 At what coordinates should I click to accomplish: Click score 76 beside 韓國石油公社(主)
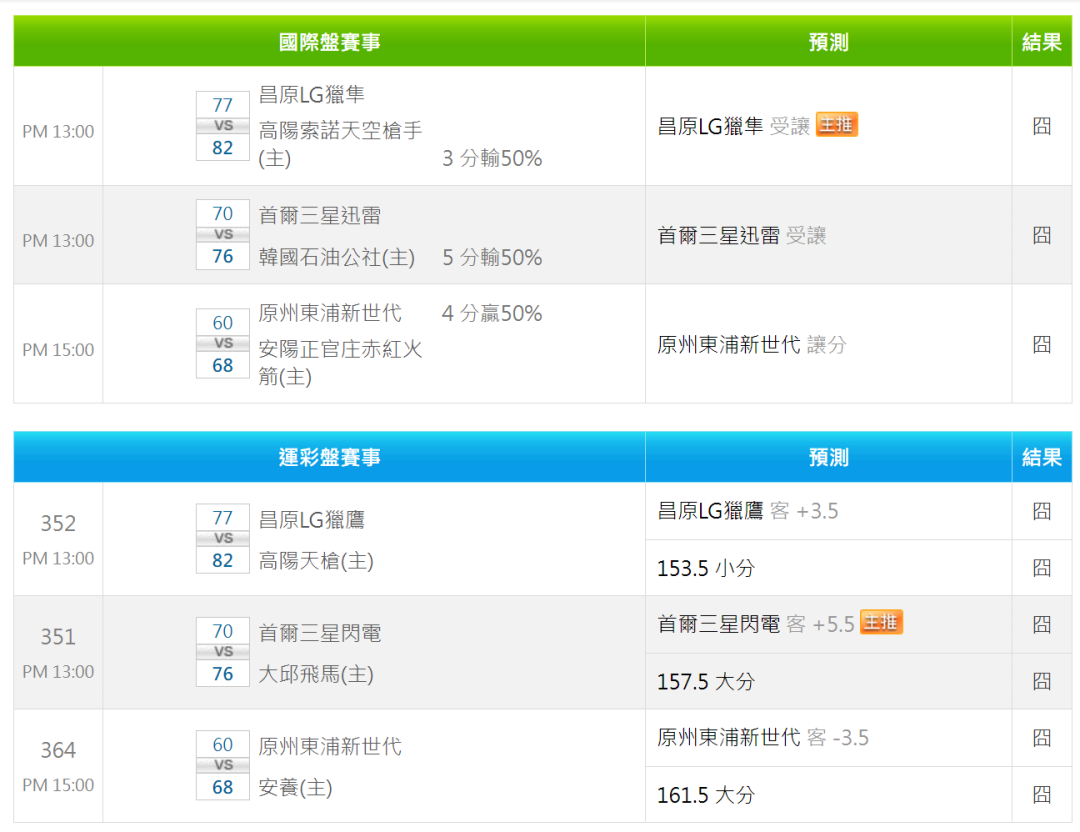click(222, 256)
